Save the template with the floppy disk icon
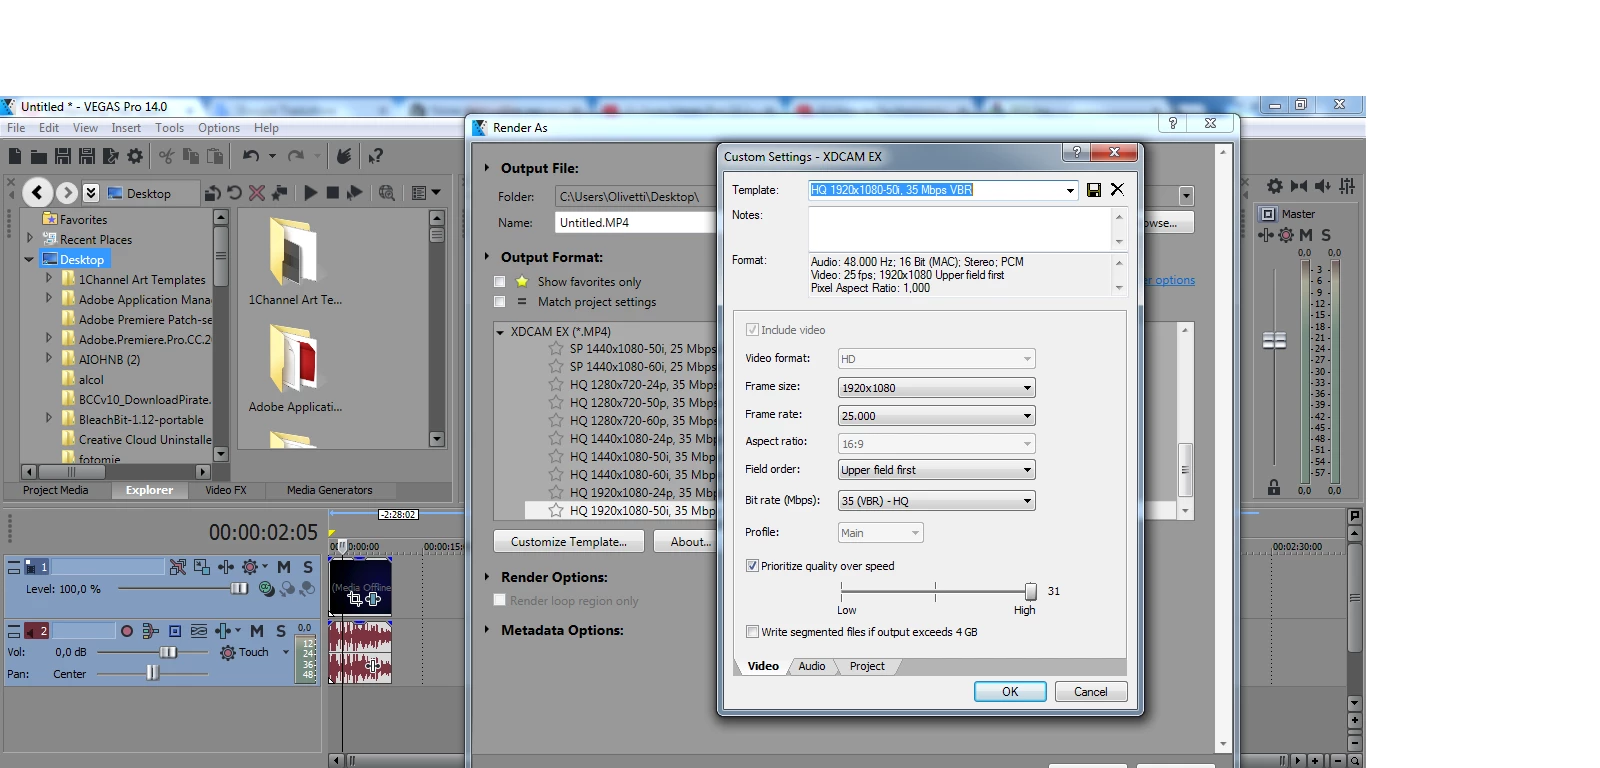Screen dimensions: 1600x768 tap(1094, 190)
